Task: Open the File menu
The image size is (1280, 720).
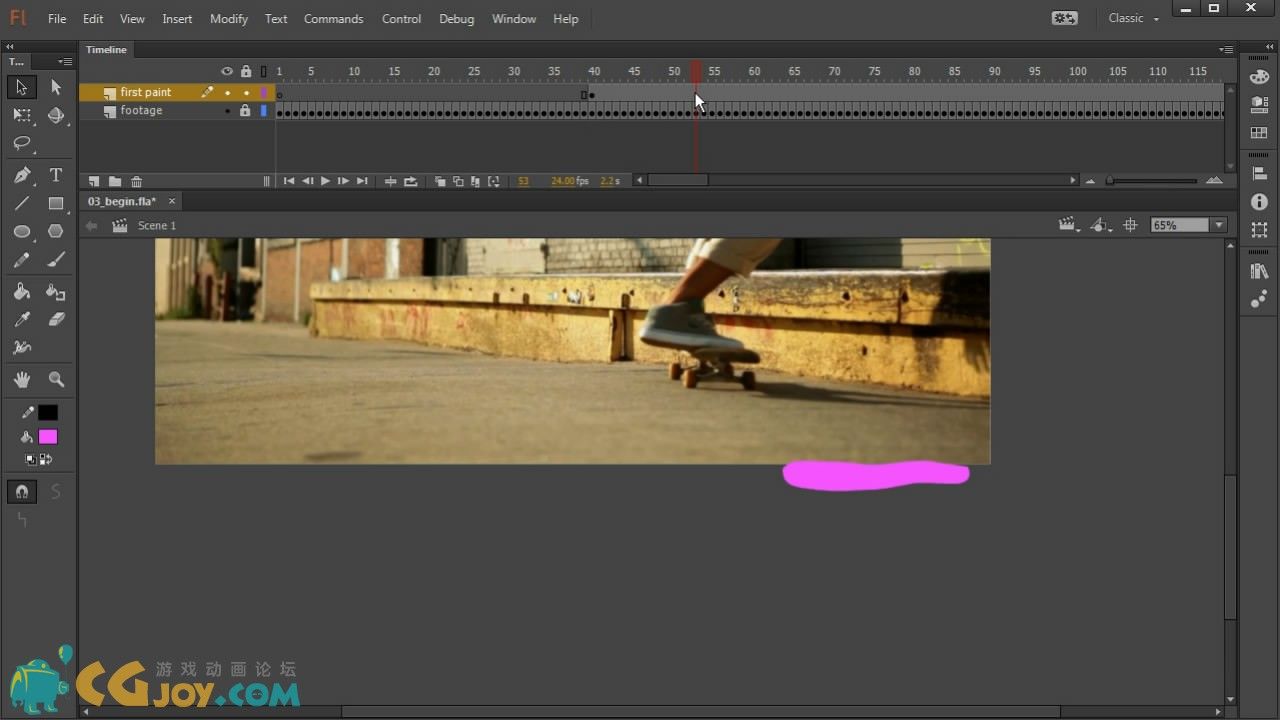Action: (57, 19)
